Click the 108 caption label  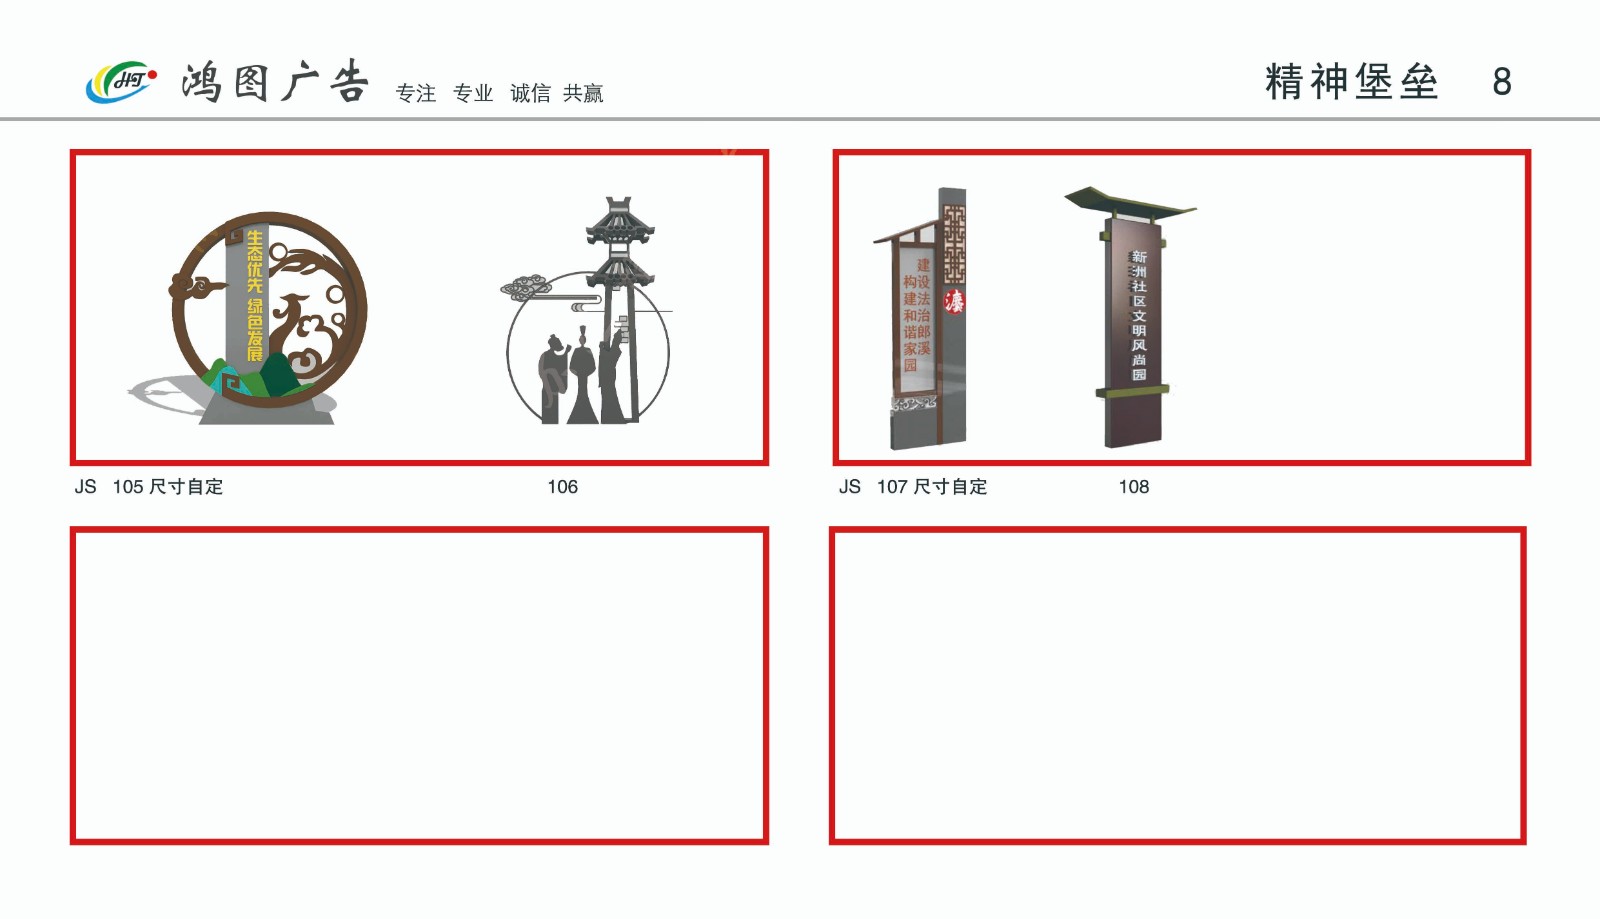1134,487
